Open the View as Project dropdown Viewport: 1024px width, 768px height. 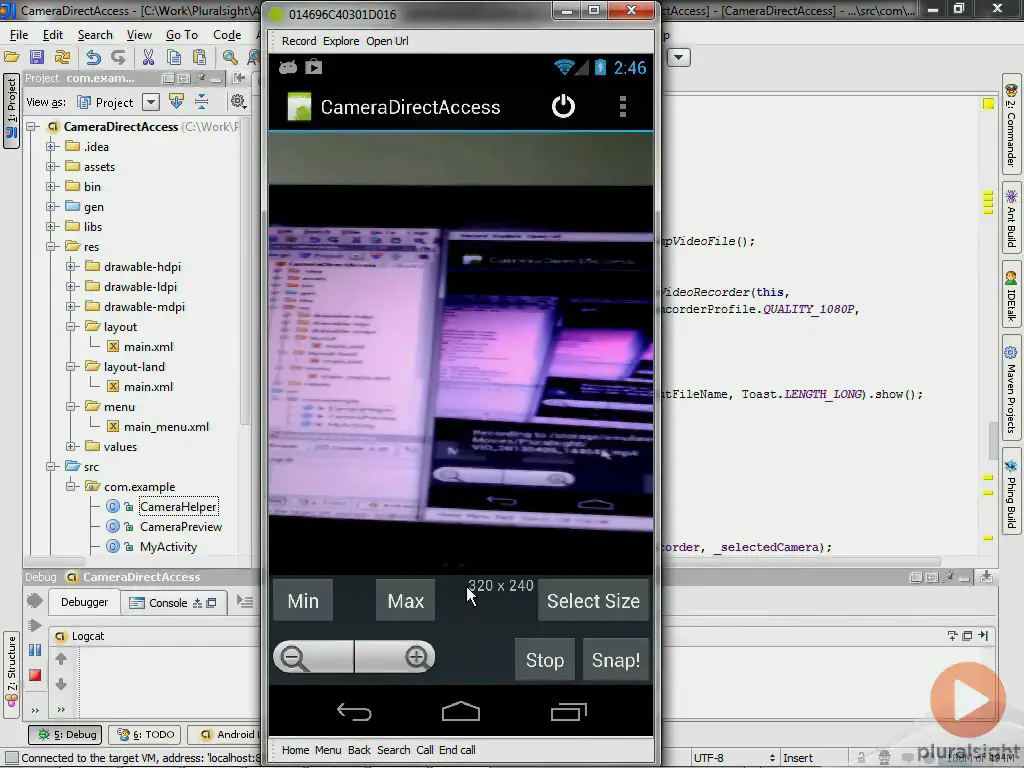[150, 102]
